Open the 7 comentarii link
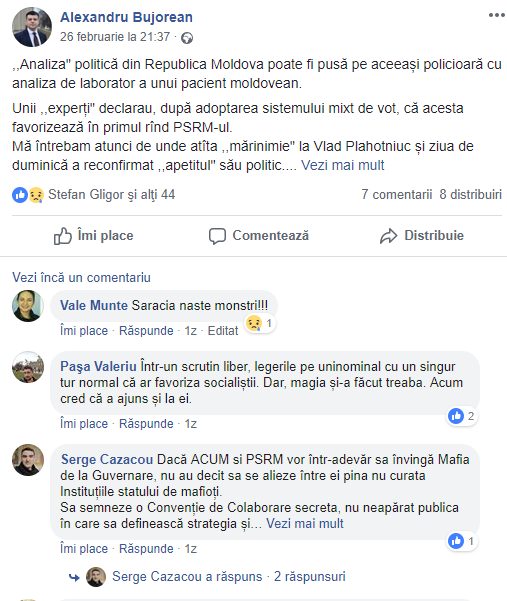507x601 pixels. 397,194
